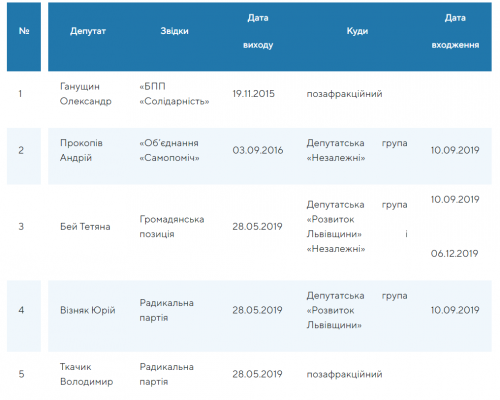The width and height of the screenshot is (500, 400).
Task: Click the "Звідки" column header
Action: tap(174, 31)
